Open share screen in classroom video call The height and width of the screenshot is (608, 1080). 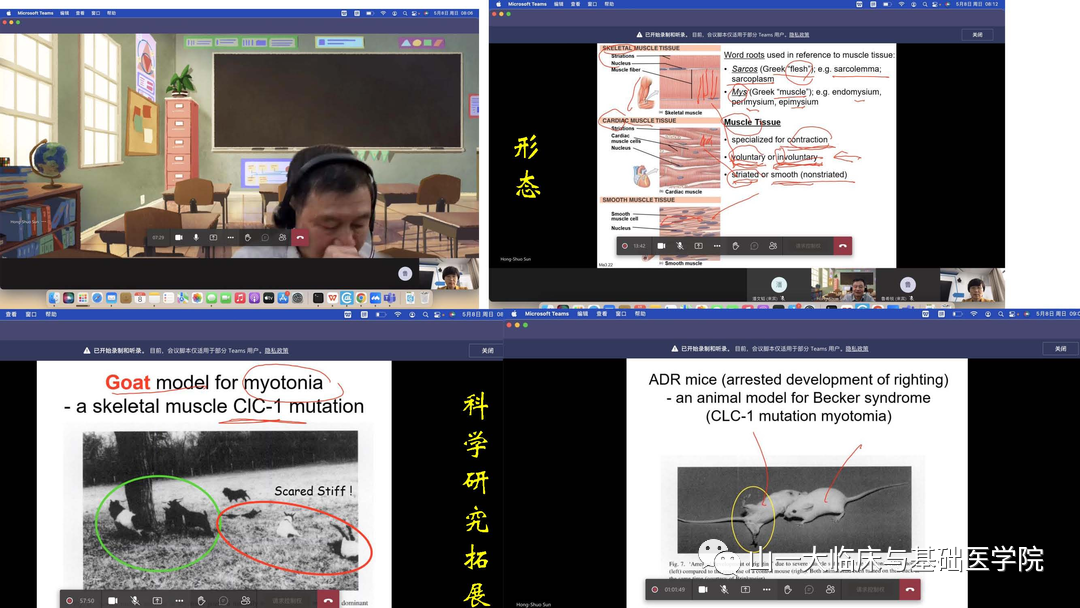coord(213,238)
